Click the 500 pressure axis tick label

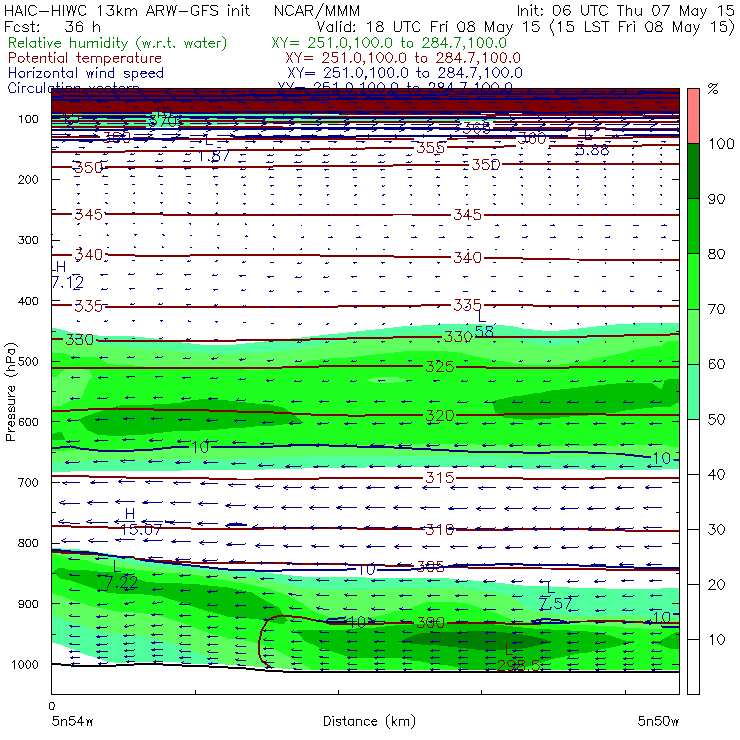(x=28, y=361)
